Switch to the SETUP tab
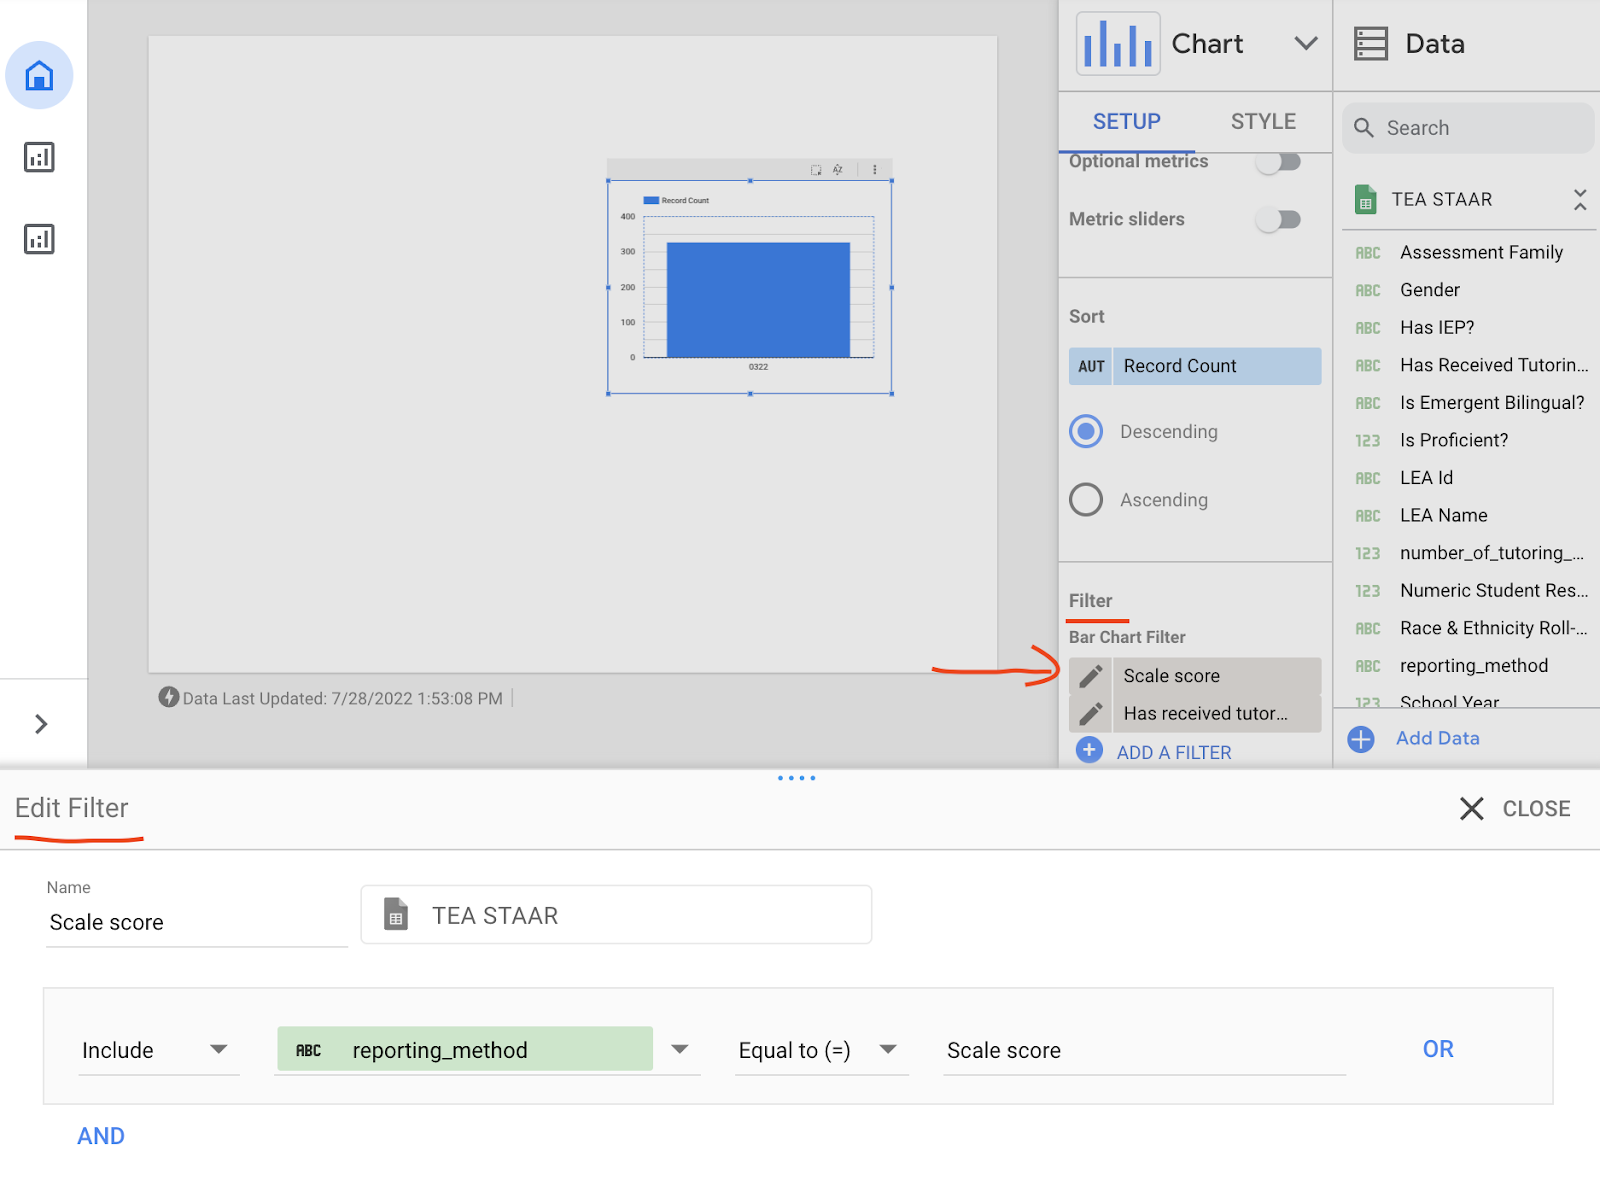 [1126, 121]
